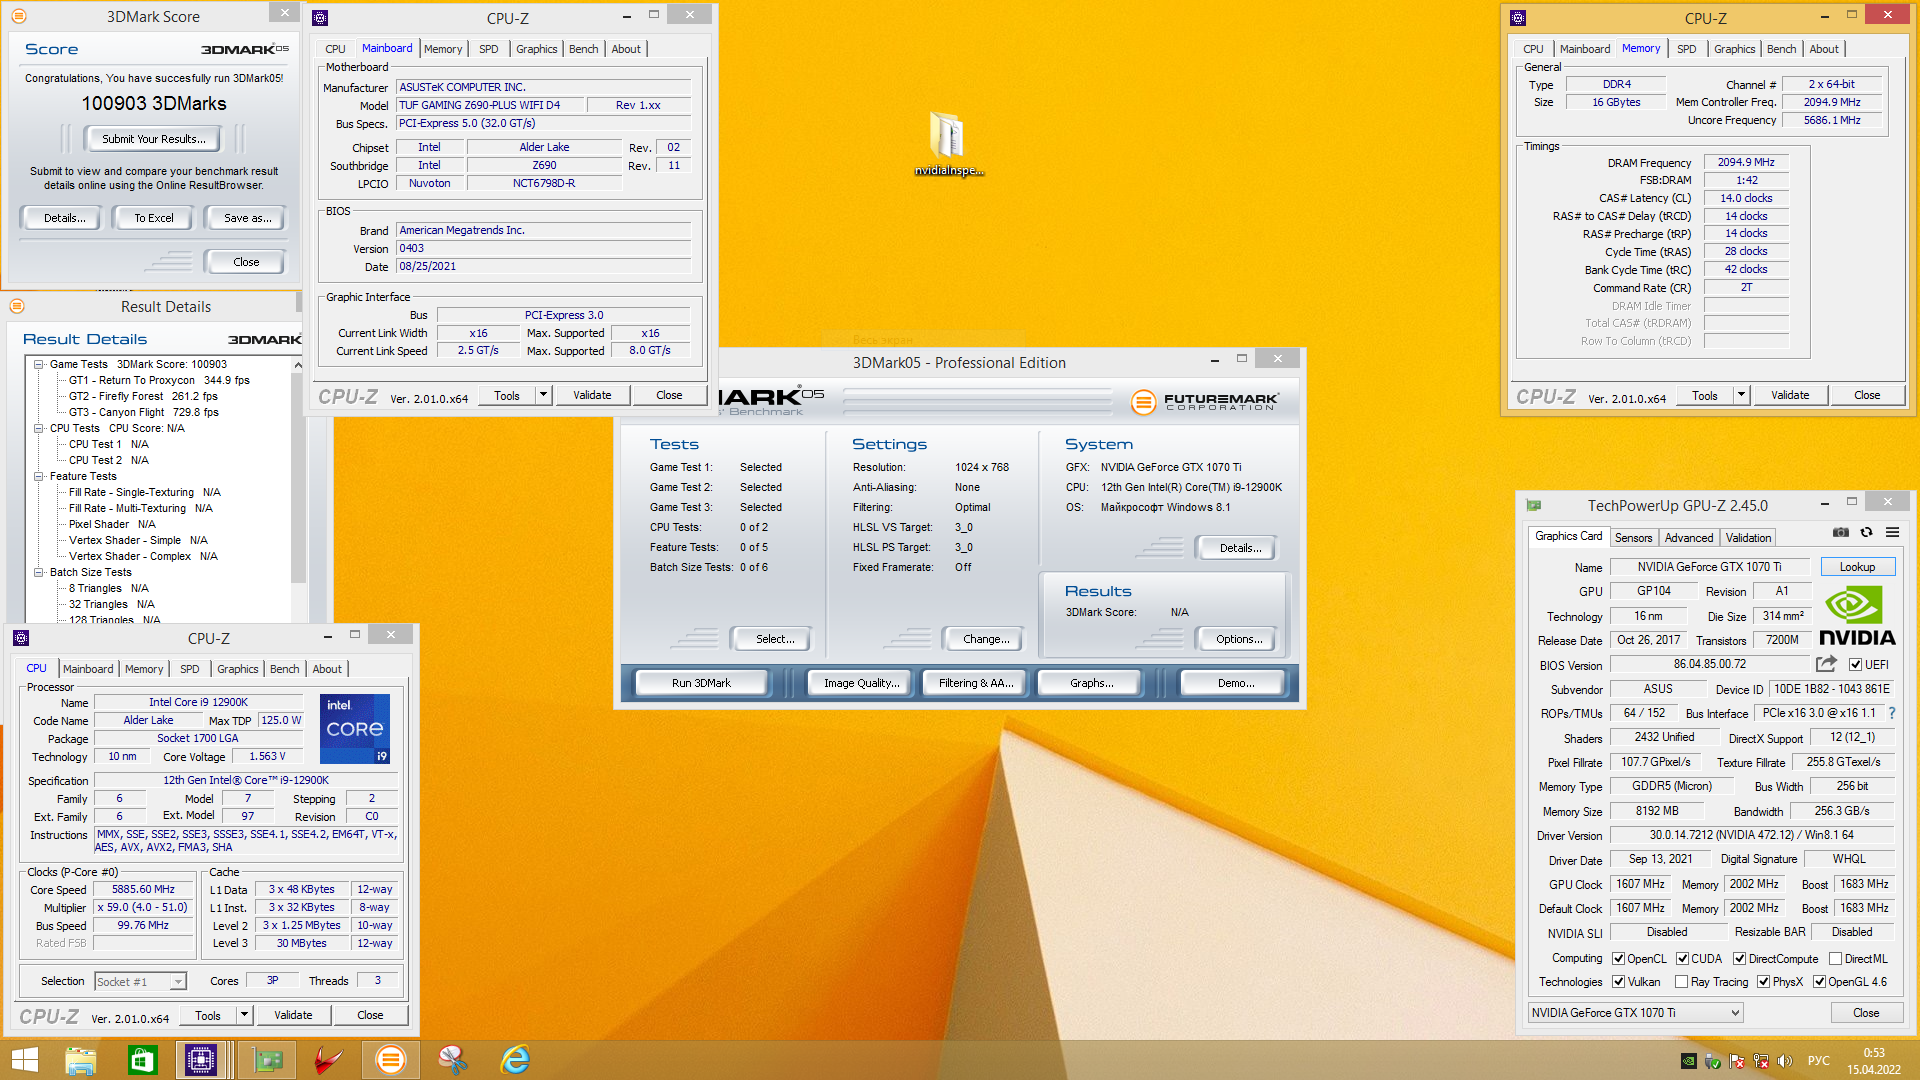Switch to the Sensors tab in GPU-Z
The height and width of the screenshot is (1080, 1920).
click(x=1634, y=538)
